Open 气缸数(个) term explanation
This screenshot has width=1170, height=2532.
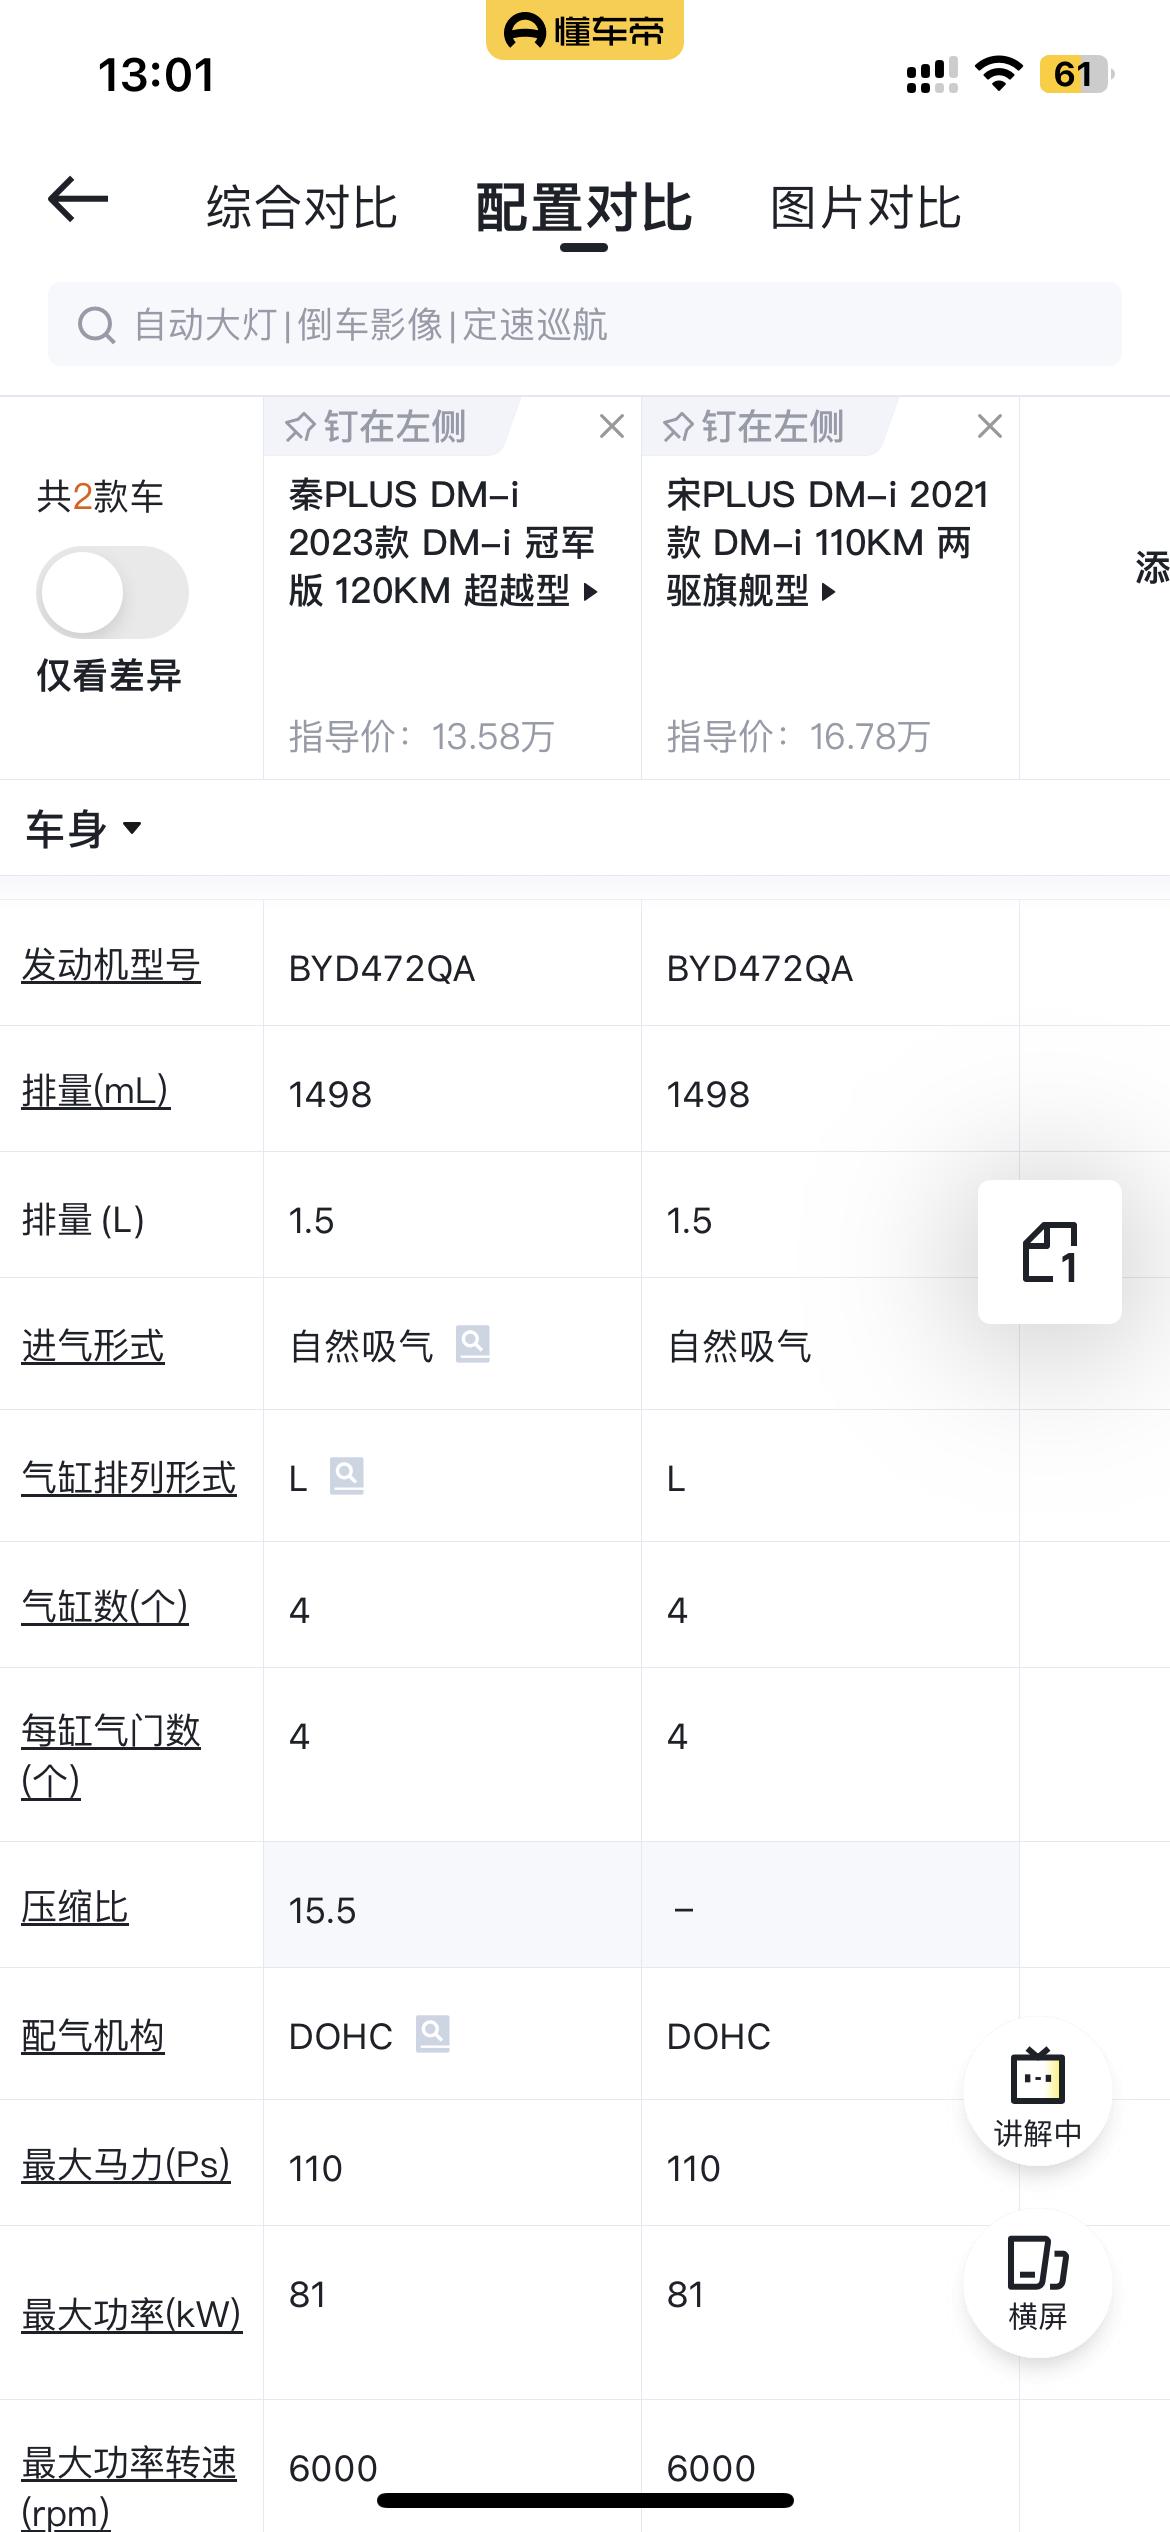pyautogui.click(x=105, y=1607)
